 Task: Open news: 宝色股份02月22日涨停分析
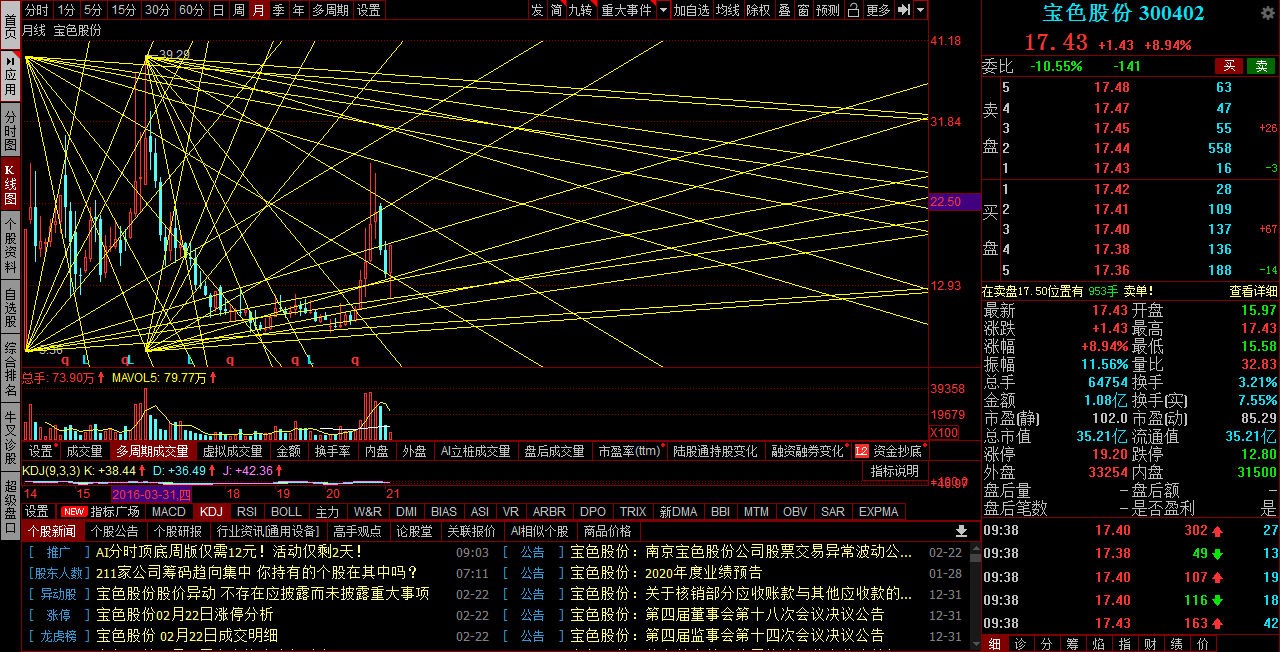tap(185, 614)
